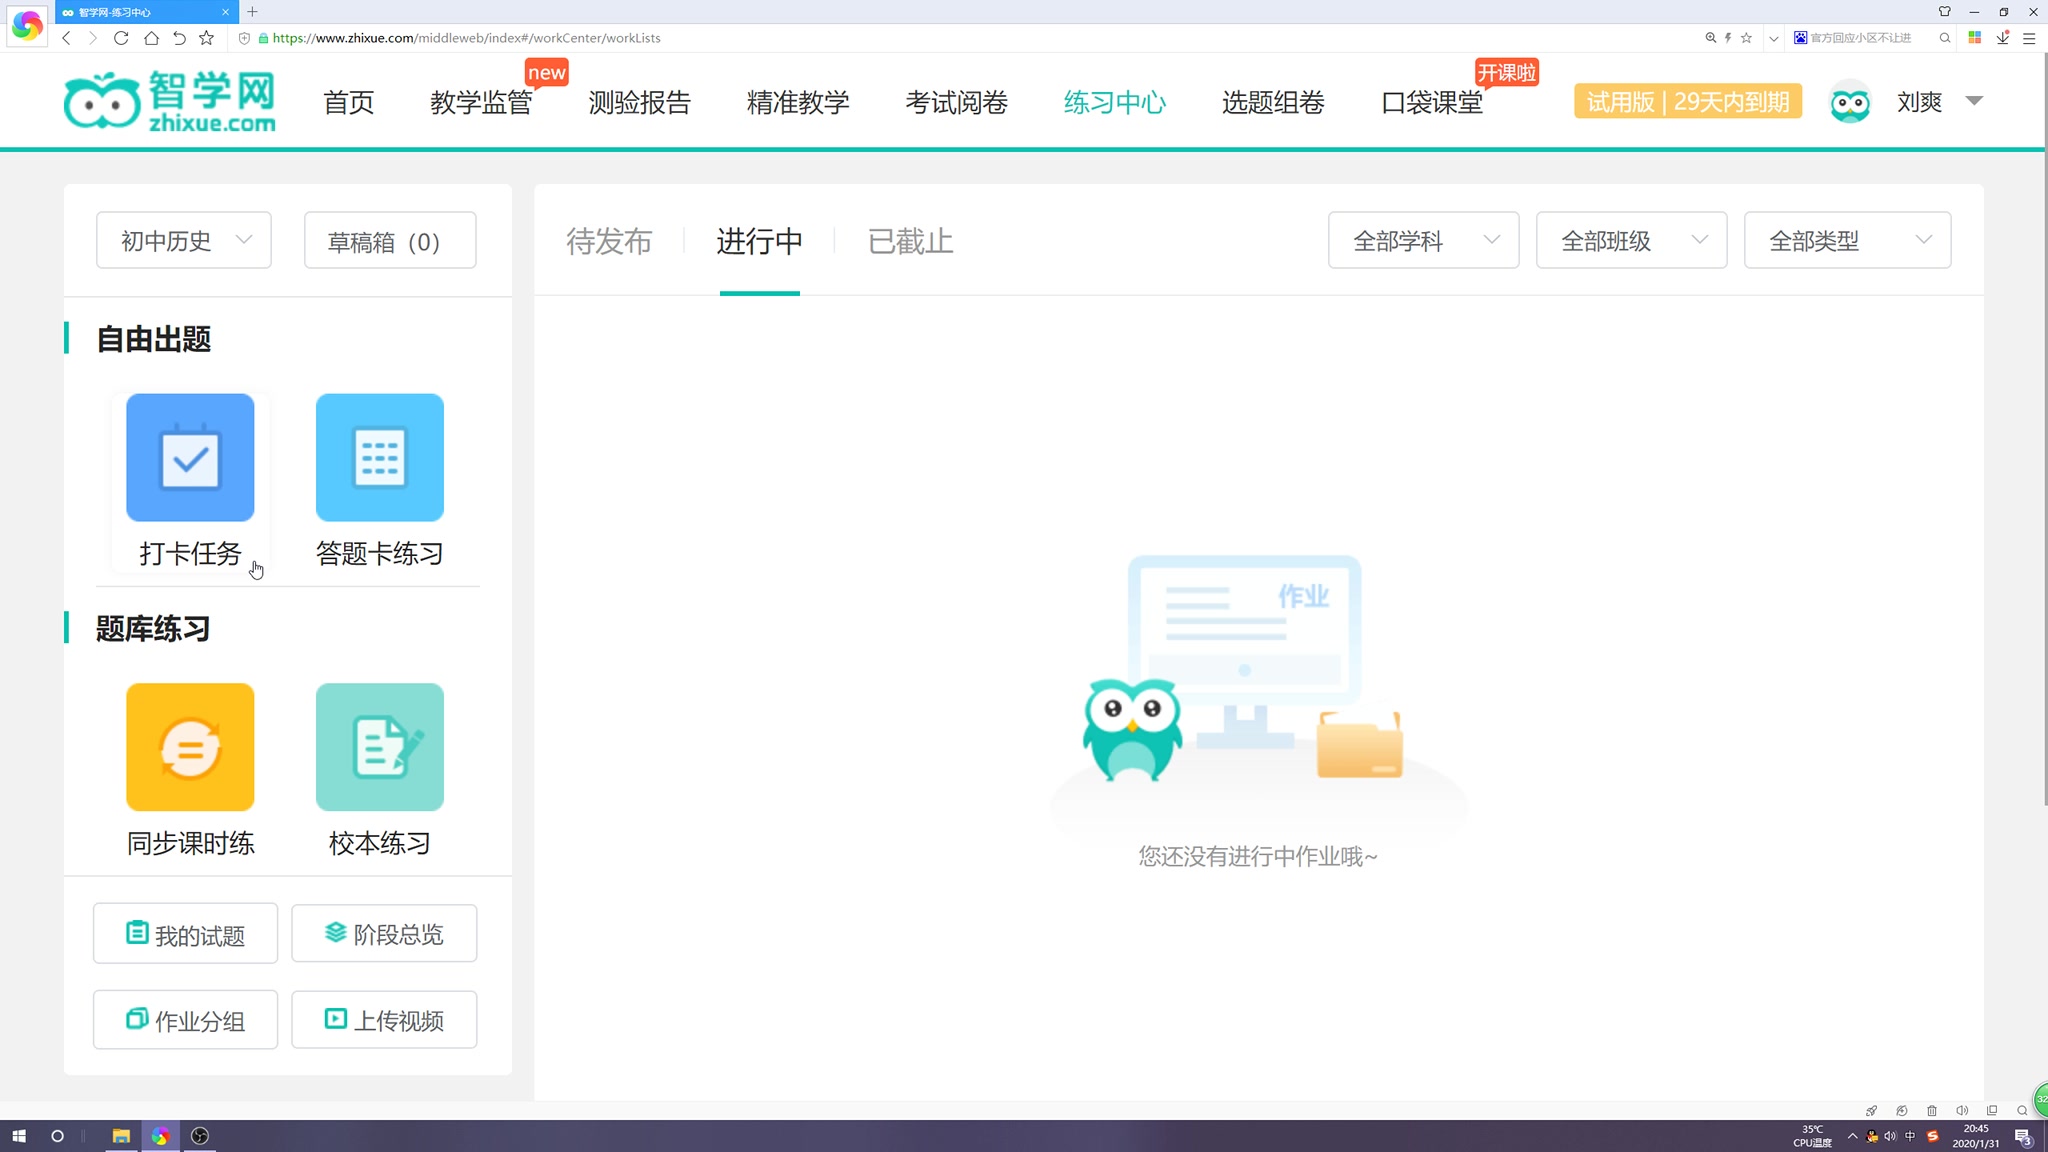Open the 全部类型 type dropdown
This screenshot has height=1152, width=2048.
[1846, 241]
